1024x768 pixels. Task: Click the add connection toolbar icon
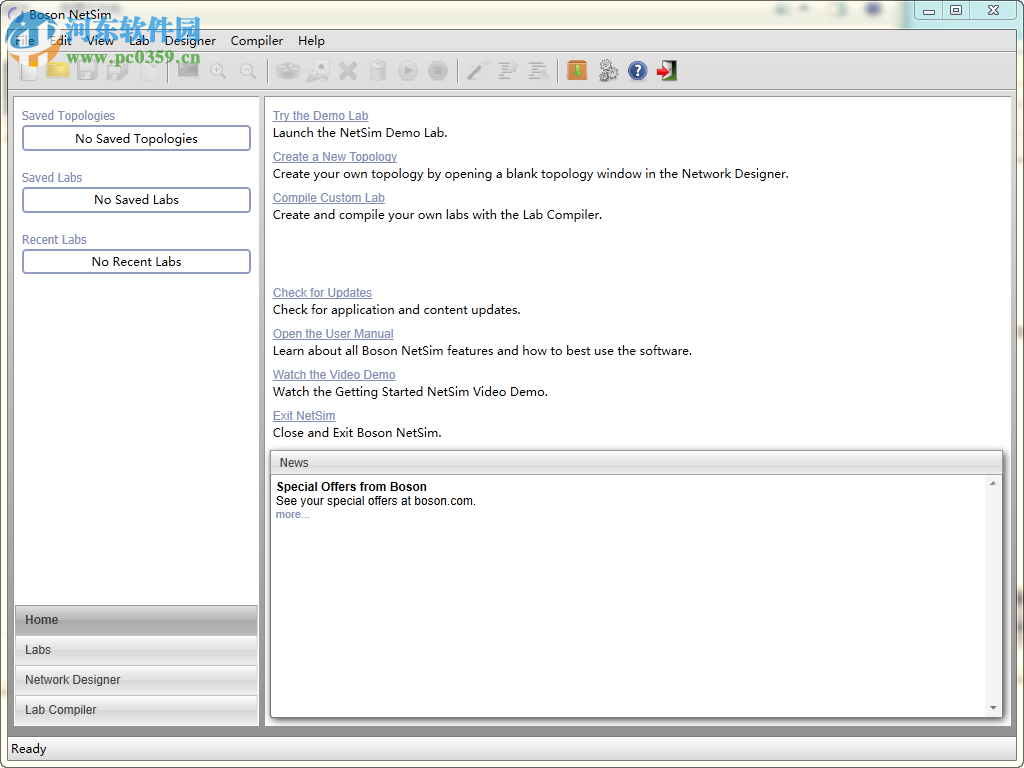click(318, 71)
